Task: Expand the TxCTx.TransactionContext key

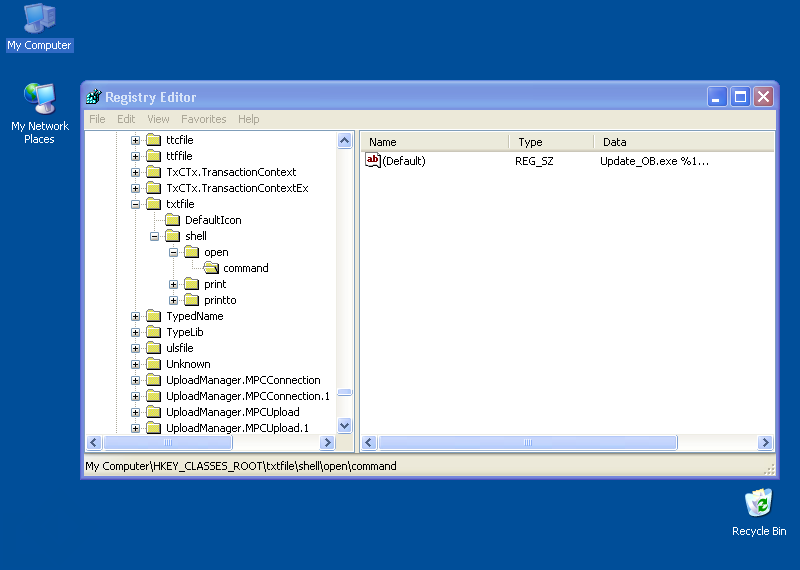Action: (x=135, y=172)
